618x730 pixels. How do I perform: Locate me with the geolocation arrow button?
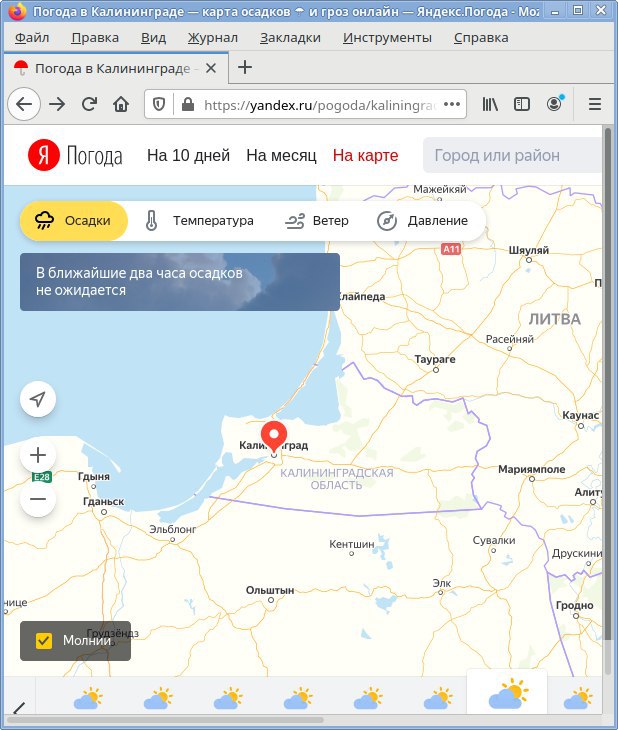click(38, 399)
